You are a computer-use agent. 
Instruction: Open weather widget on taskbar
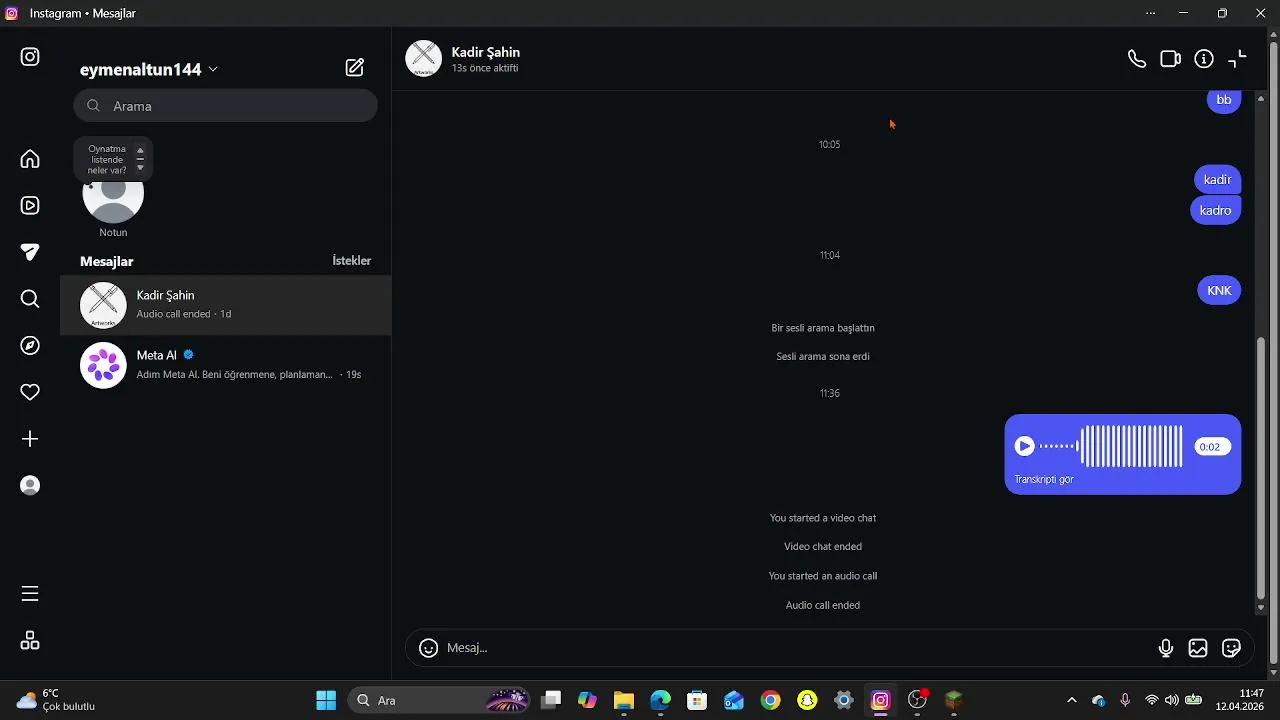(x=56, y=700)
